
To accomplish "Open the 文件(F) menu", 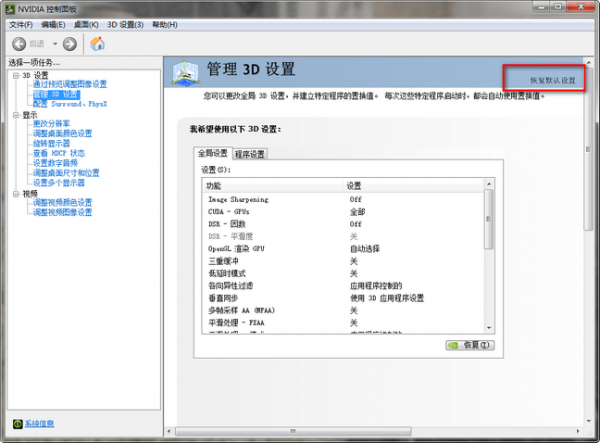I will [21, 25].
